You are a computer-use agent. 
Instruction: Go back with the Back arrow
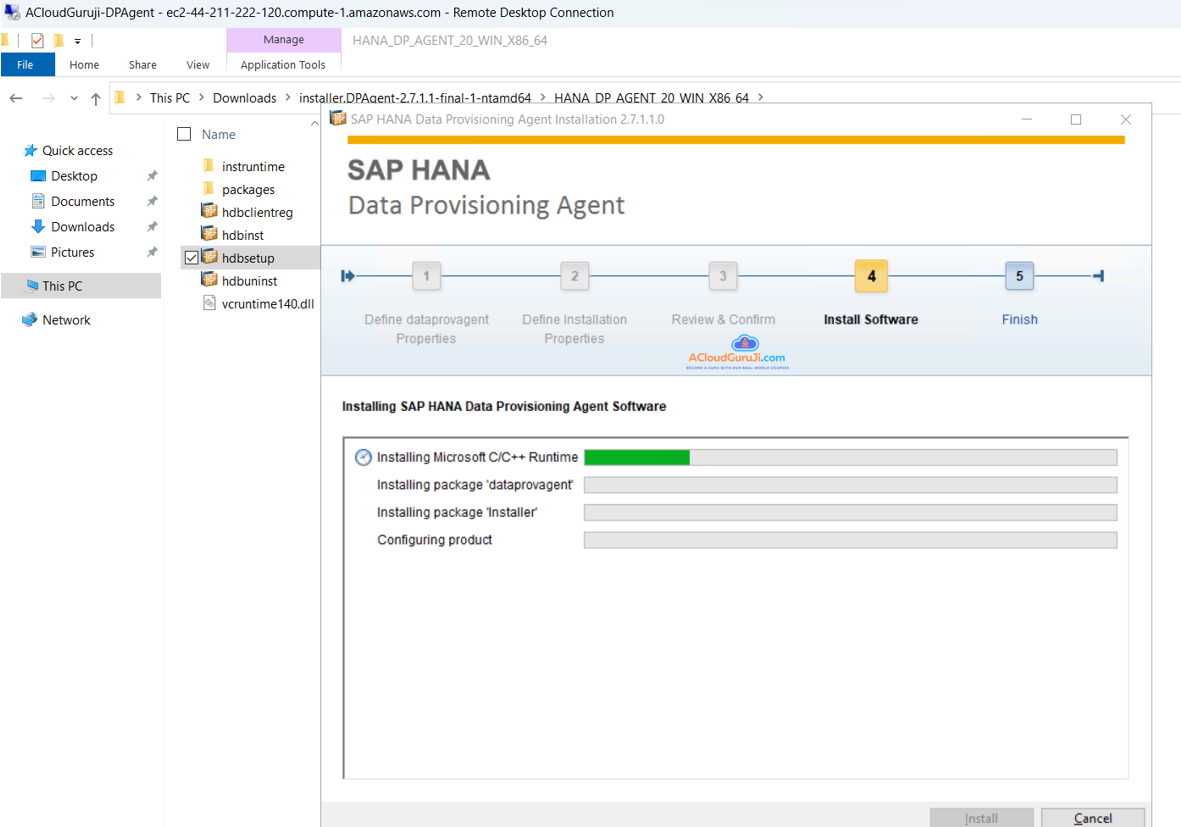pyautogui.click(x=16, y=98)
